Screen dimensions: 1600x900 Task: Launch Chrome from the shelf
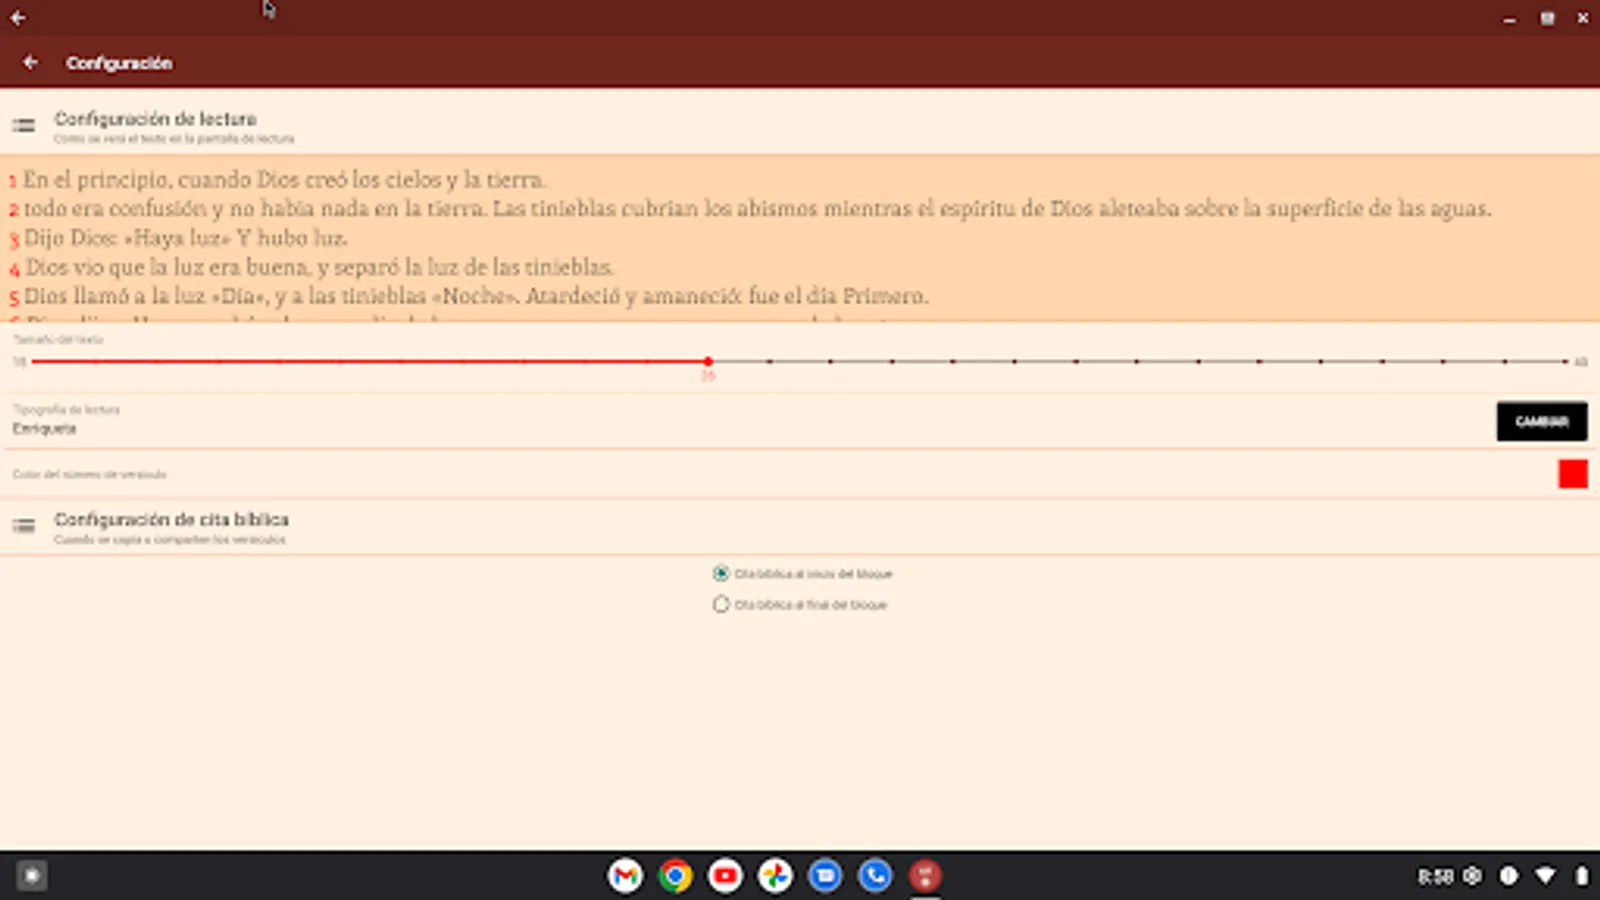click(x=675, y=875)
